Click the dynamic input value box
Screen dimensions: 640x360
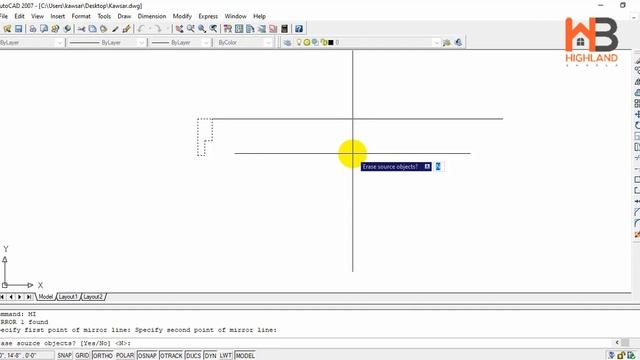point(438,167)
